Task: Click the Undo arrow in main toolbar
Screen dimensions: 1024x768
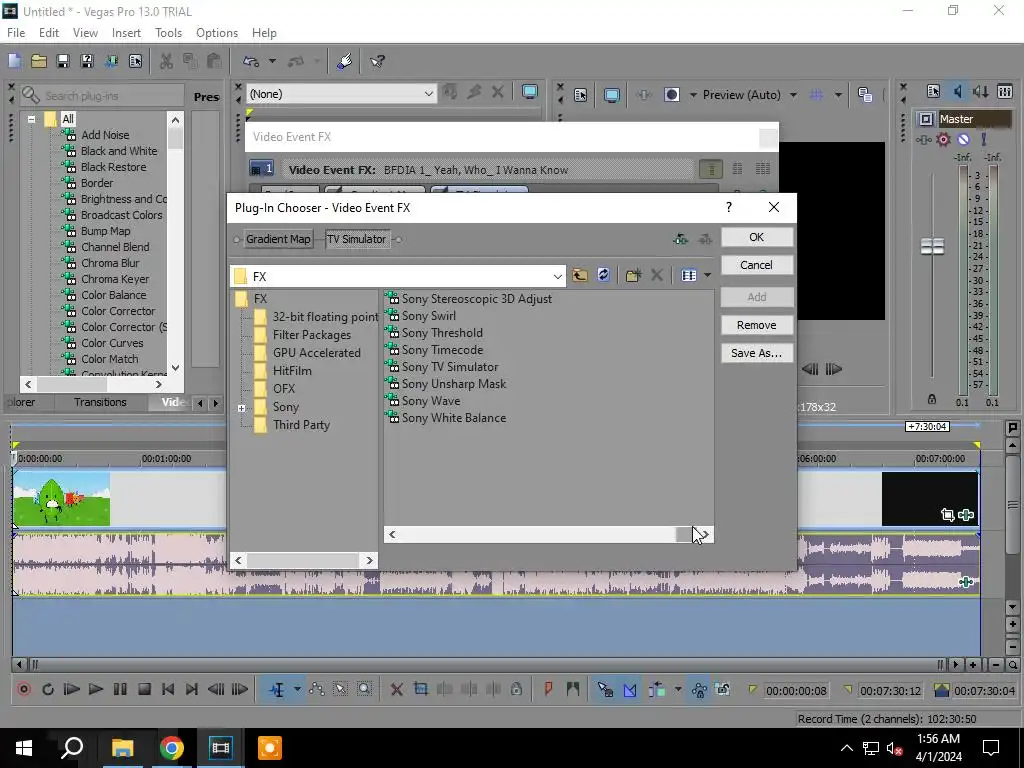Action: [x=251, y=61]
